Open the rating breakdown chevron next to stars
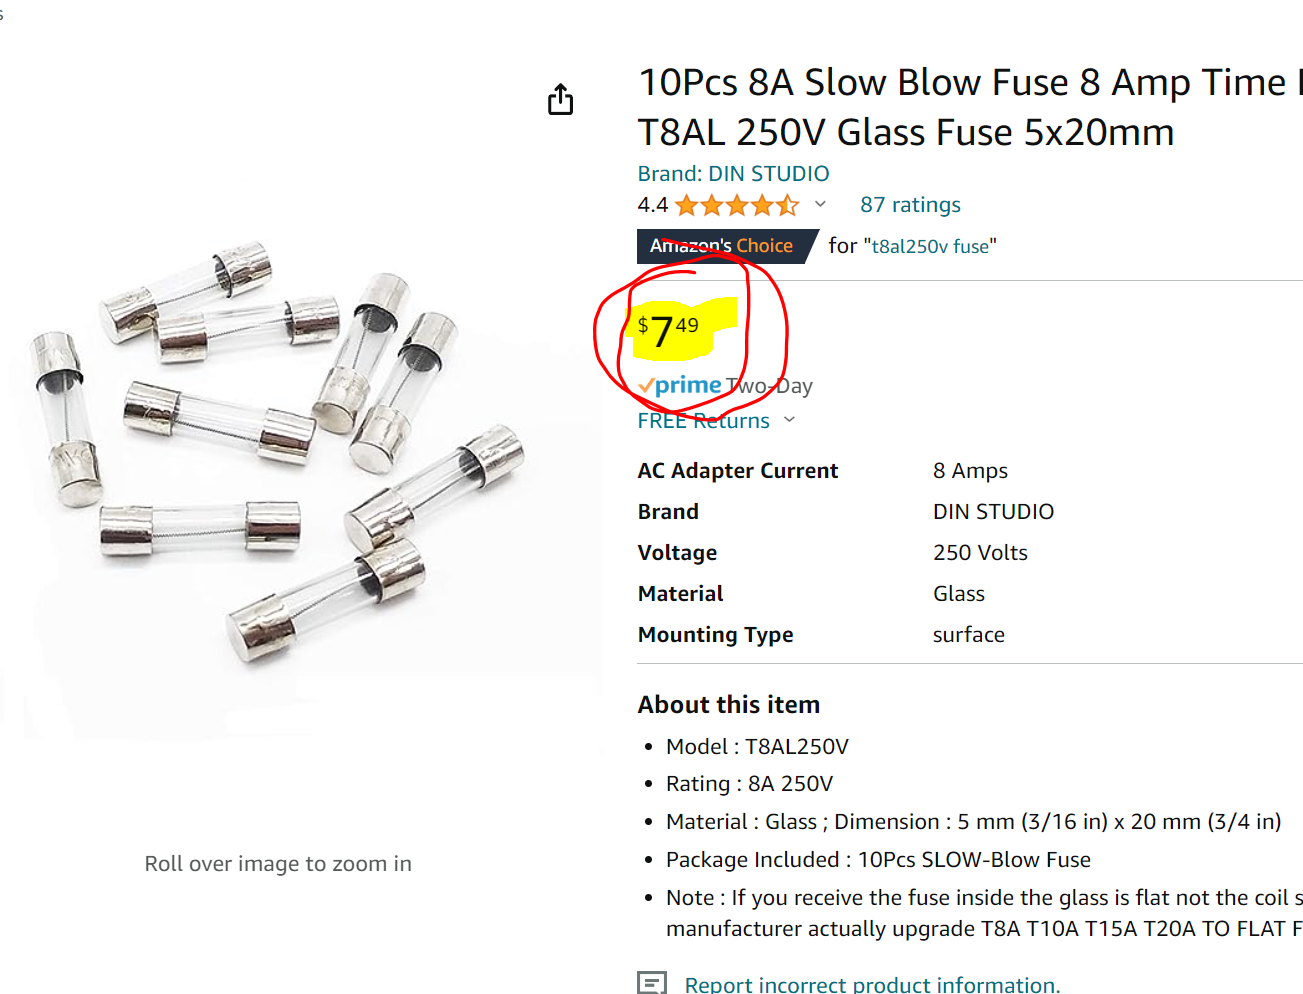This screenshot has height=994, width=1303. click(820, 204)
